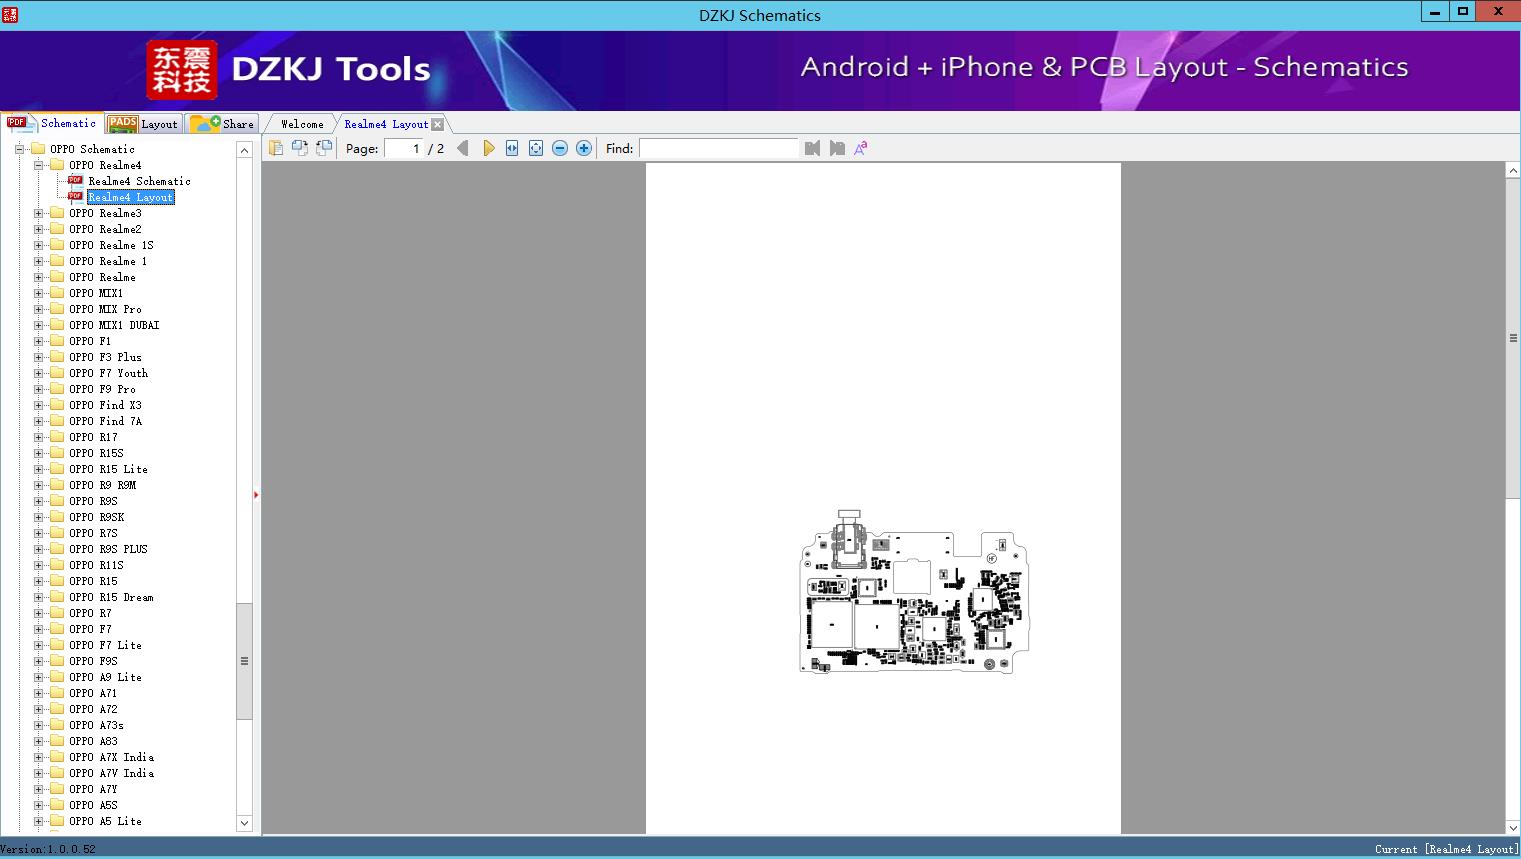Viewport: 1521px width, 859px height.
Task: Click the OPPO A83 folder icon
Action: pyautogui.click(x=57, y=741)
